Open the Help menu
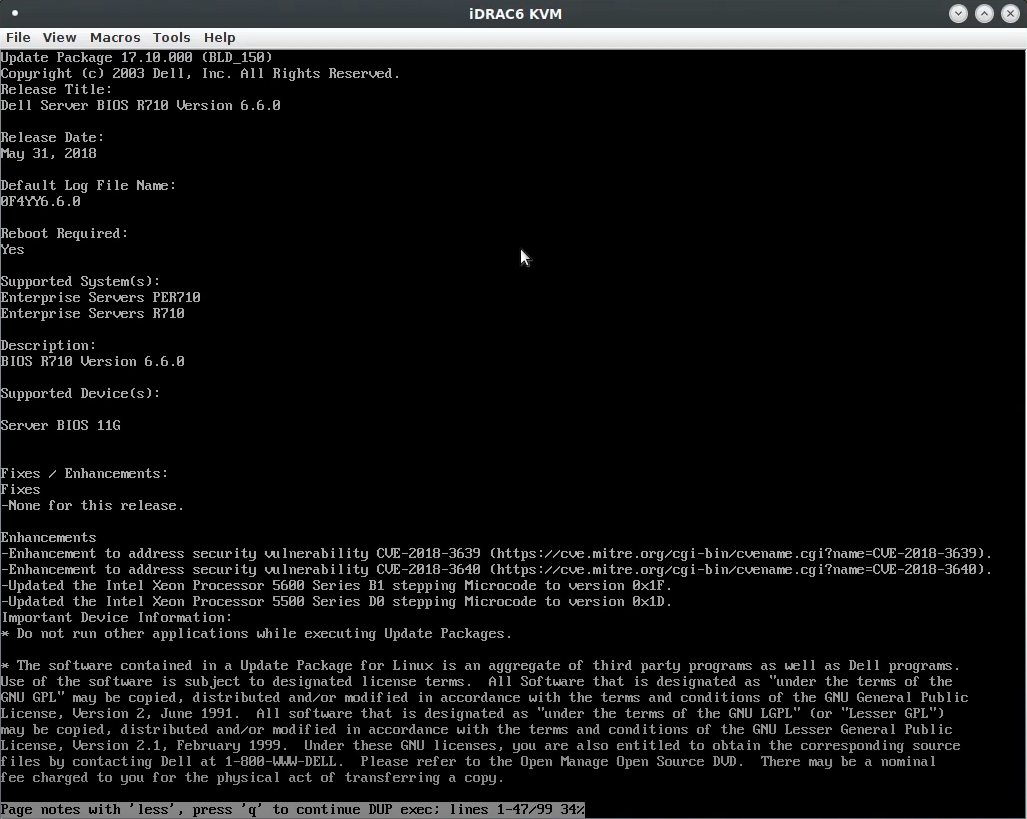1027x819 pixels. [219, 37]
